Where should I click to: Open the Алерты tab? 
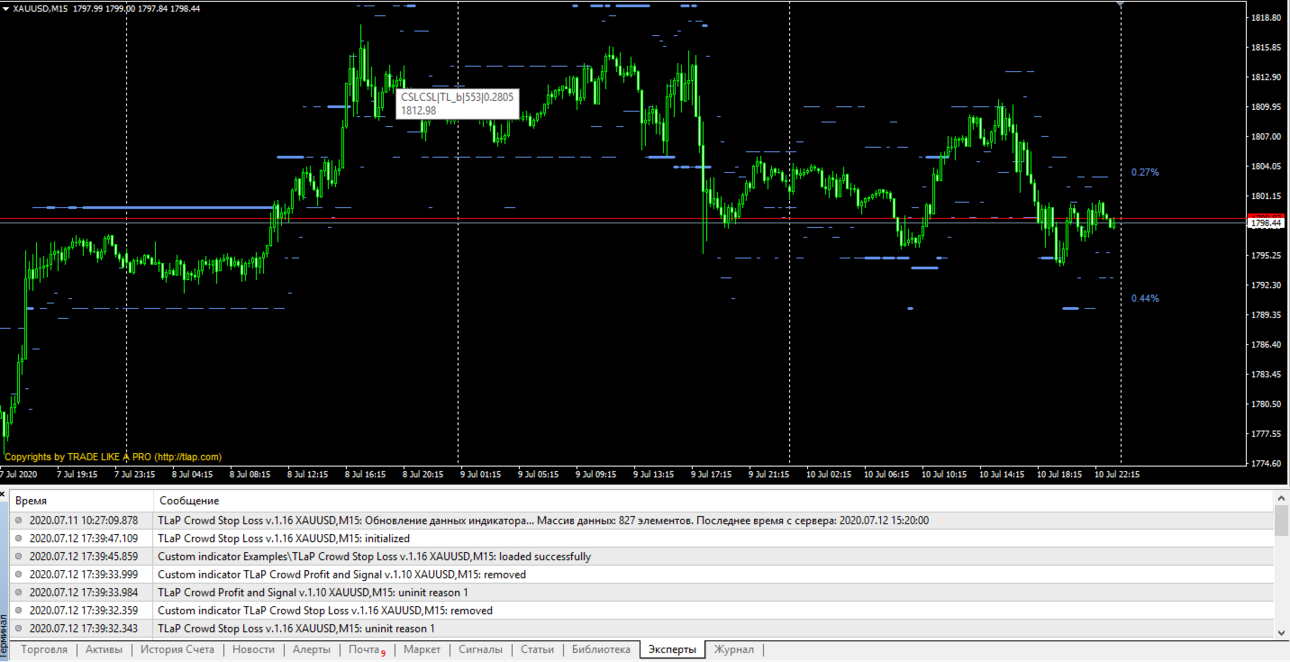311,650
